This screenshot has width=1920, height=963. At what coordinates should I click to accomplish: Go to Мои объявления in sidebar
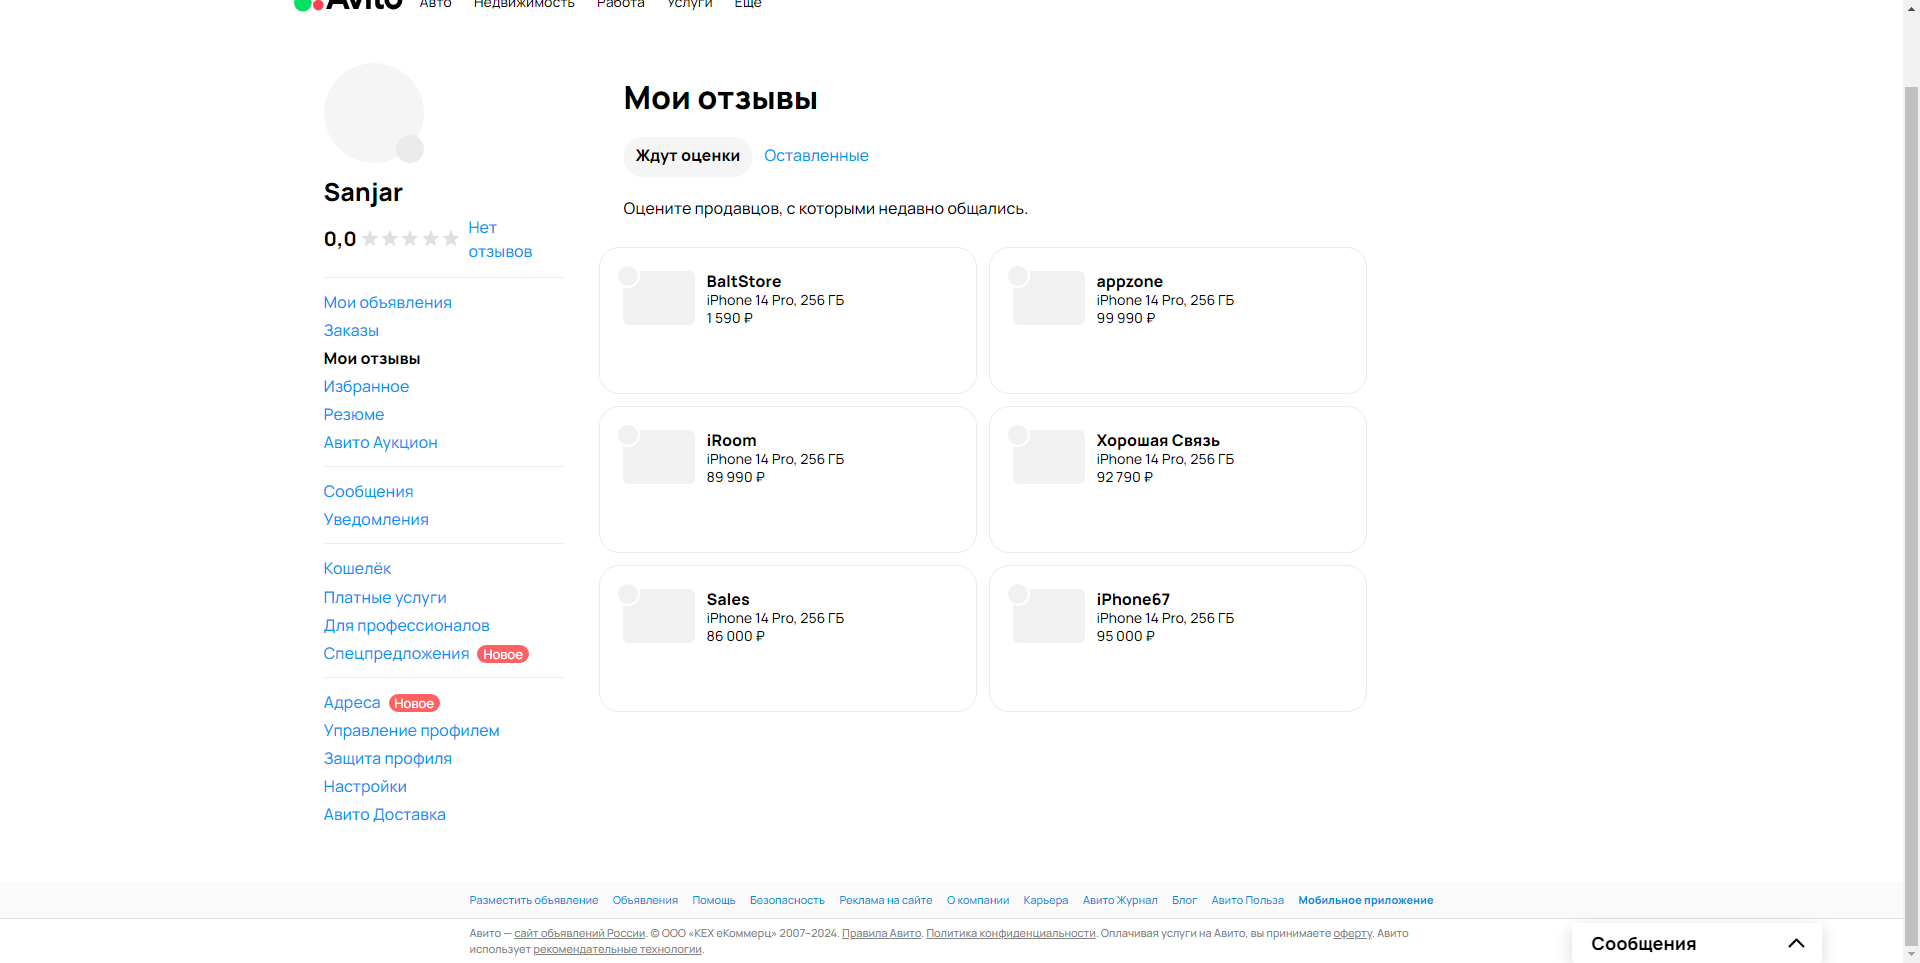pyautogui.click(x=387, y=302)
